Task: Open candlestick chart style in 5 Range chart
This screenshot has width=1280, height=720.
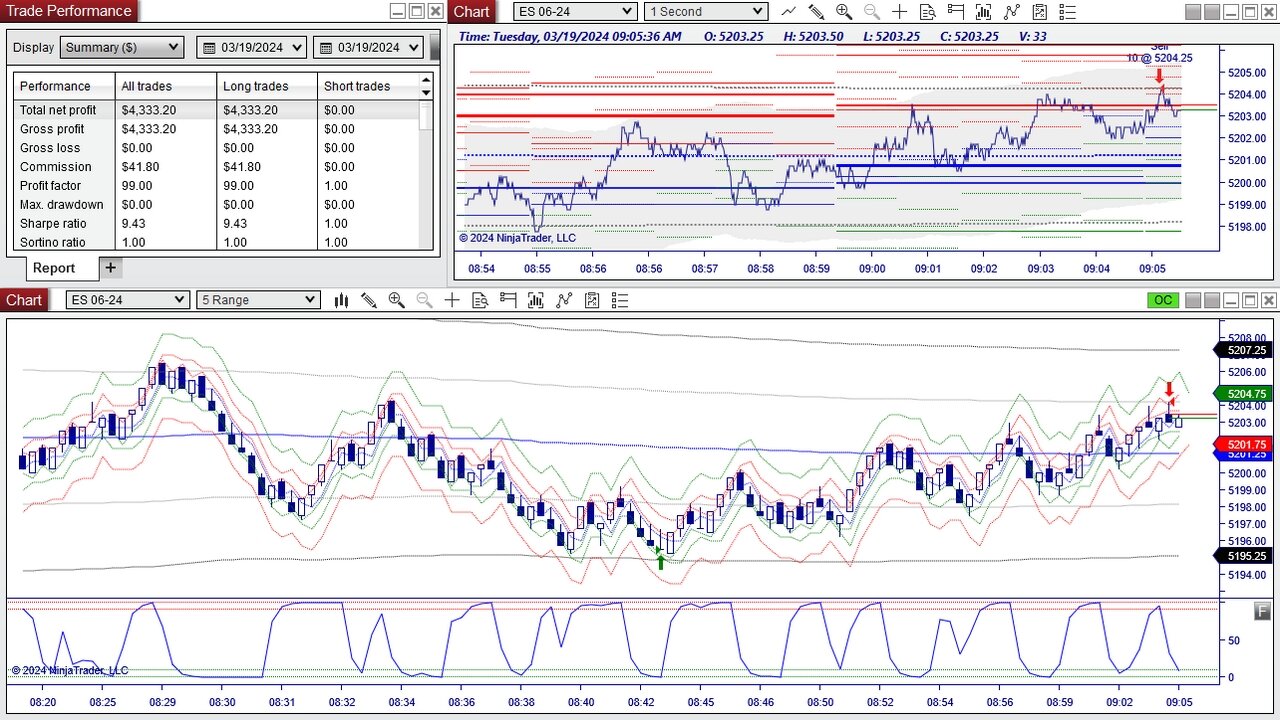Action: point(341,300)
